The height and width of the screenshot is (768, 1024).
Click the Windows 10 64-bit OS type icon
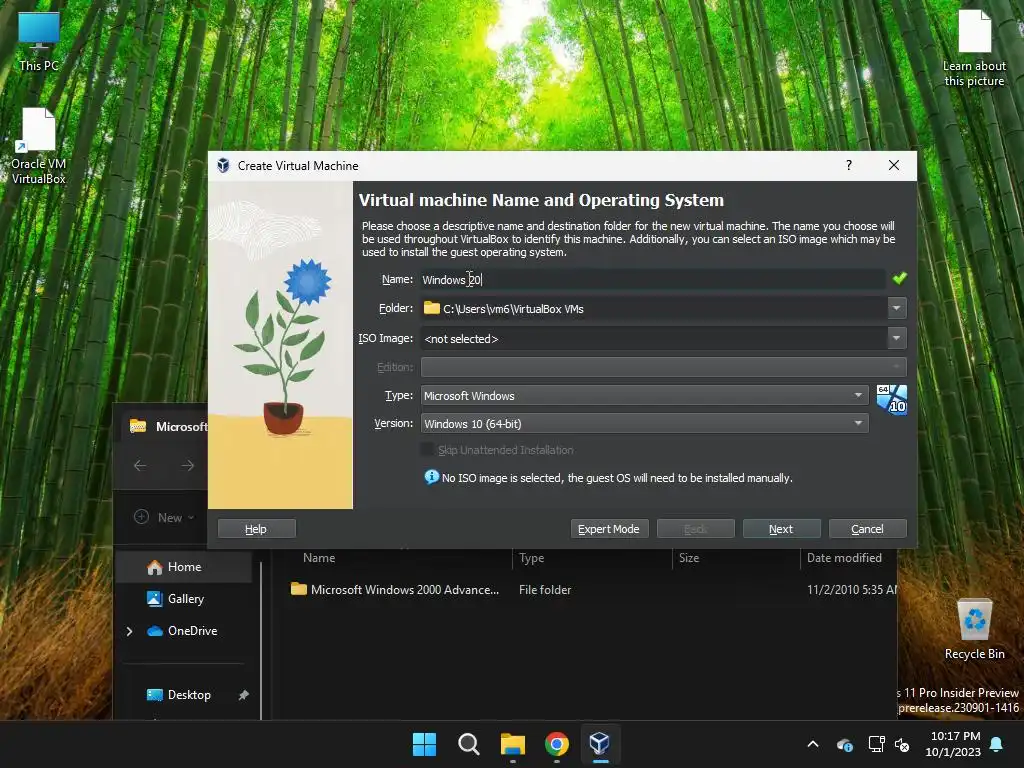(891, 400)
